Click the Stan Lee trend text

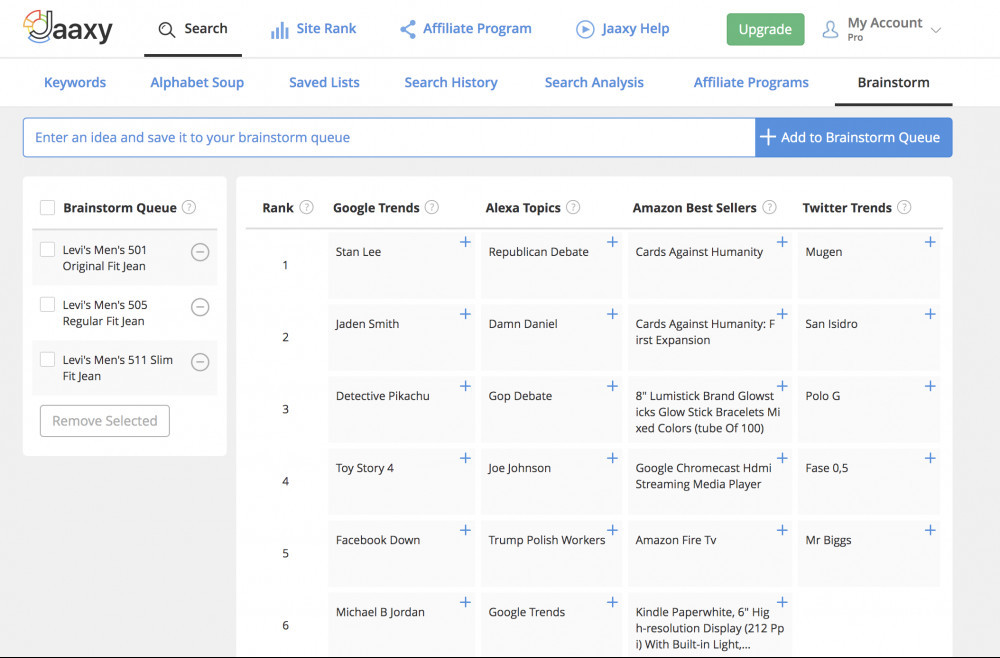(358, 252)
